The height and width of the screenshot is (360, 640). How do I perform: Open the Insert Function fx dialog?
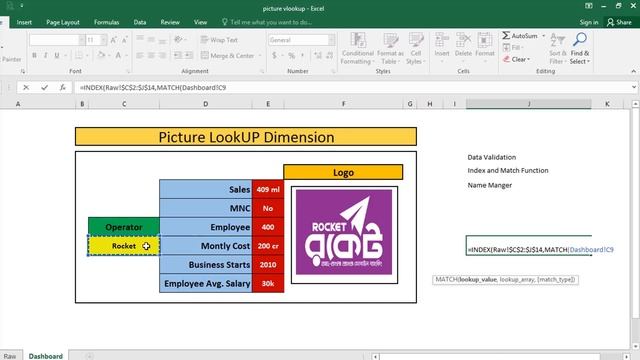pos(62,87)
